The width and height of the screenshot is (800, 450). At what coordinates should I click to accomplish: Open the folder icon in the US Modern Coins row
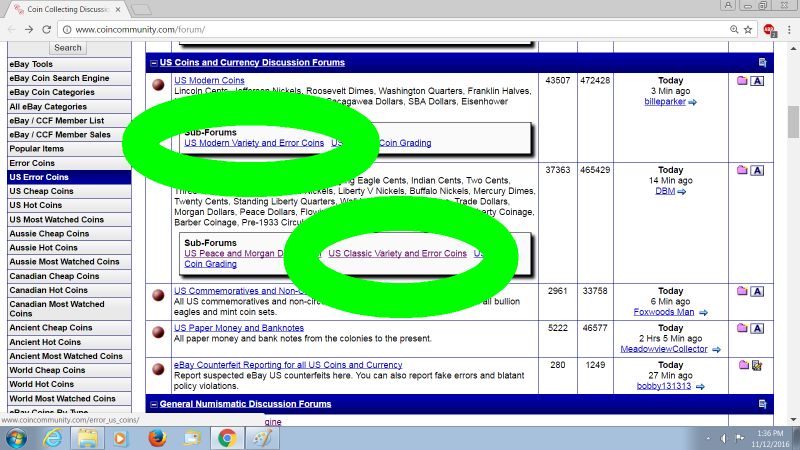point(742,81)
